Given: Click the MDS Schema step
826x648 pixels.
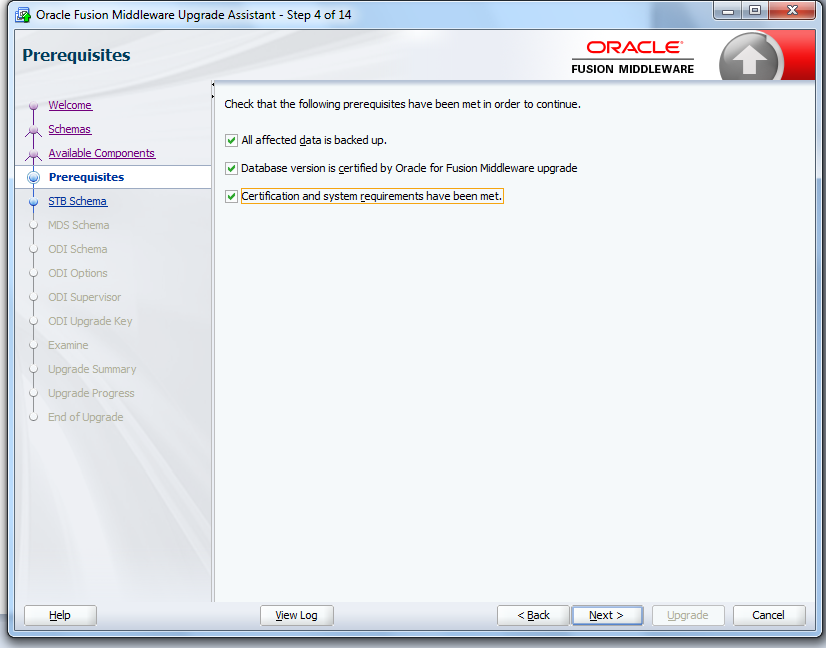Looking at the screenshot, I should tap(78, 225).
